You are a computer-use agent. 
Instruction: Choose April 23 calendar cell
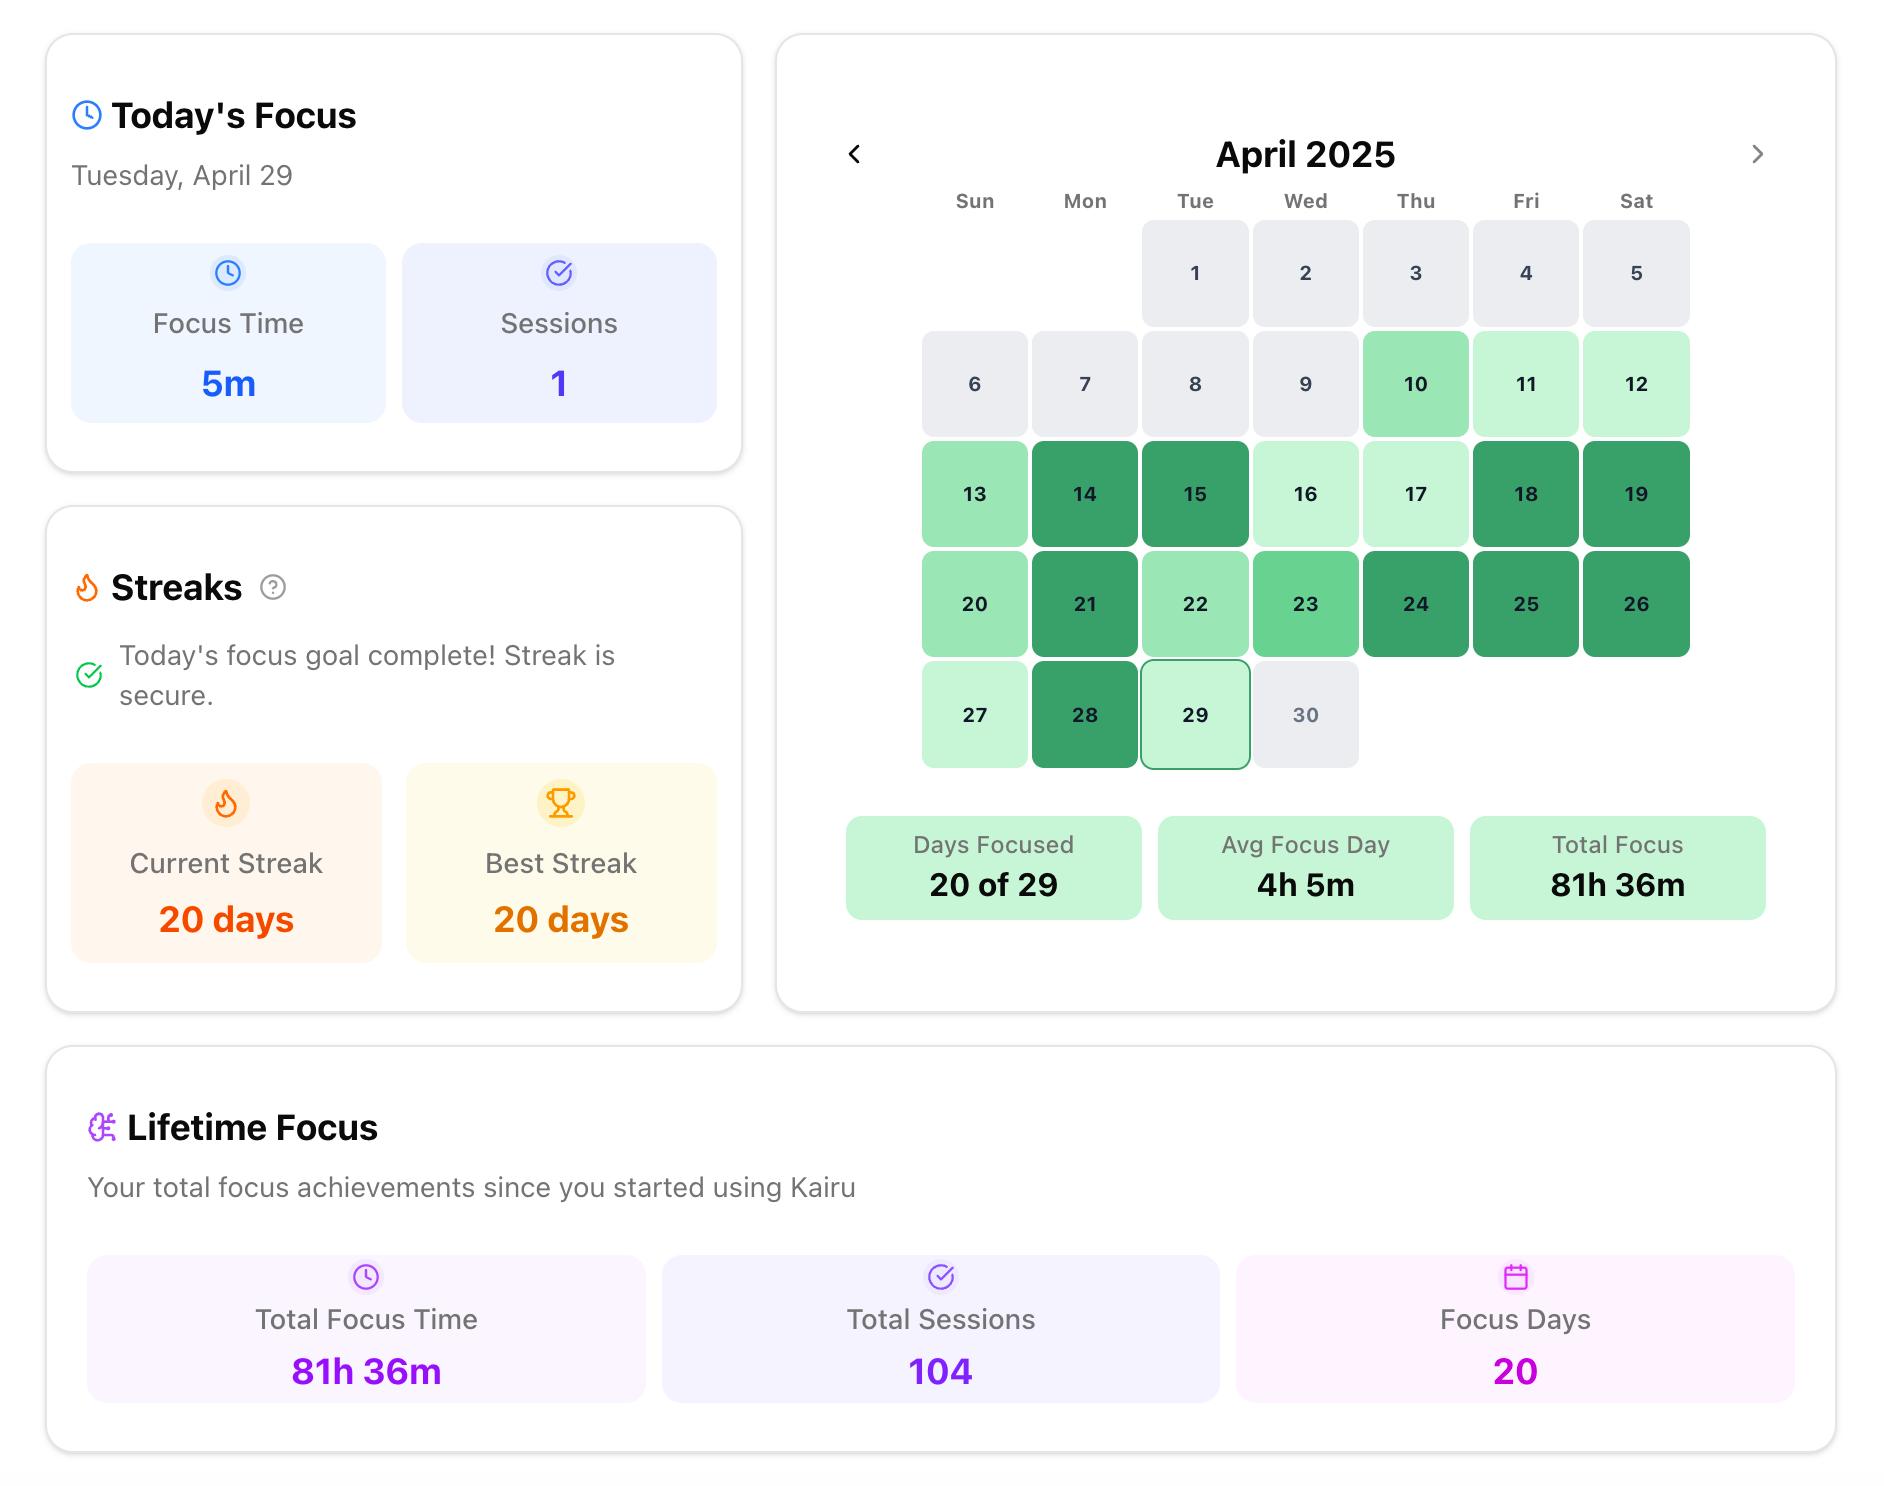(1306, 604)
